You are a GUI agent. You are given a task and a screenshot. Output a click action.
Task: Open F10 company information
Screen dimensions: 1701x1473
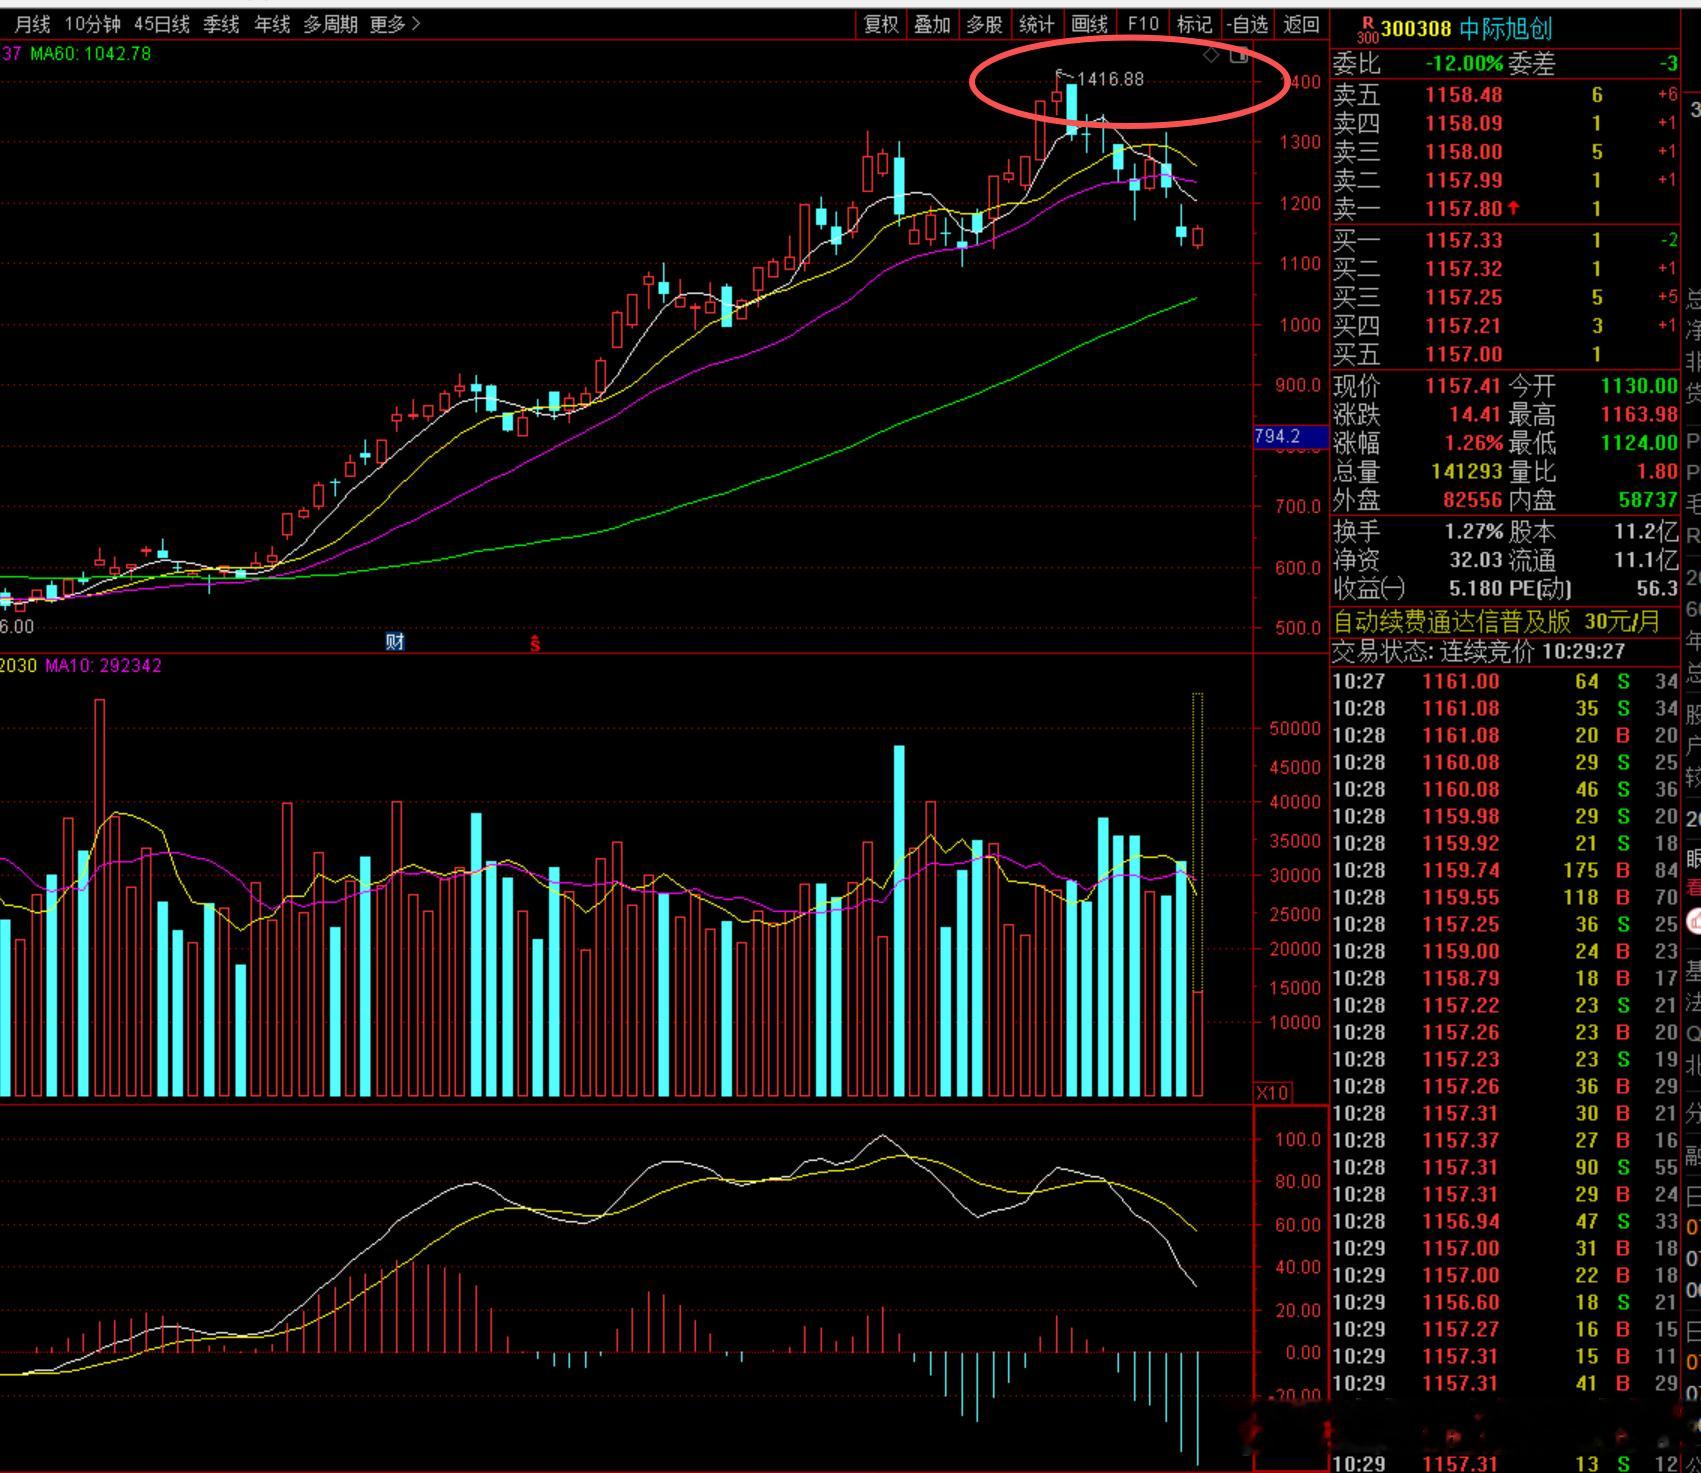[1143, 24]
